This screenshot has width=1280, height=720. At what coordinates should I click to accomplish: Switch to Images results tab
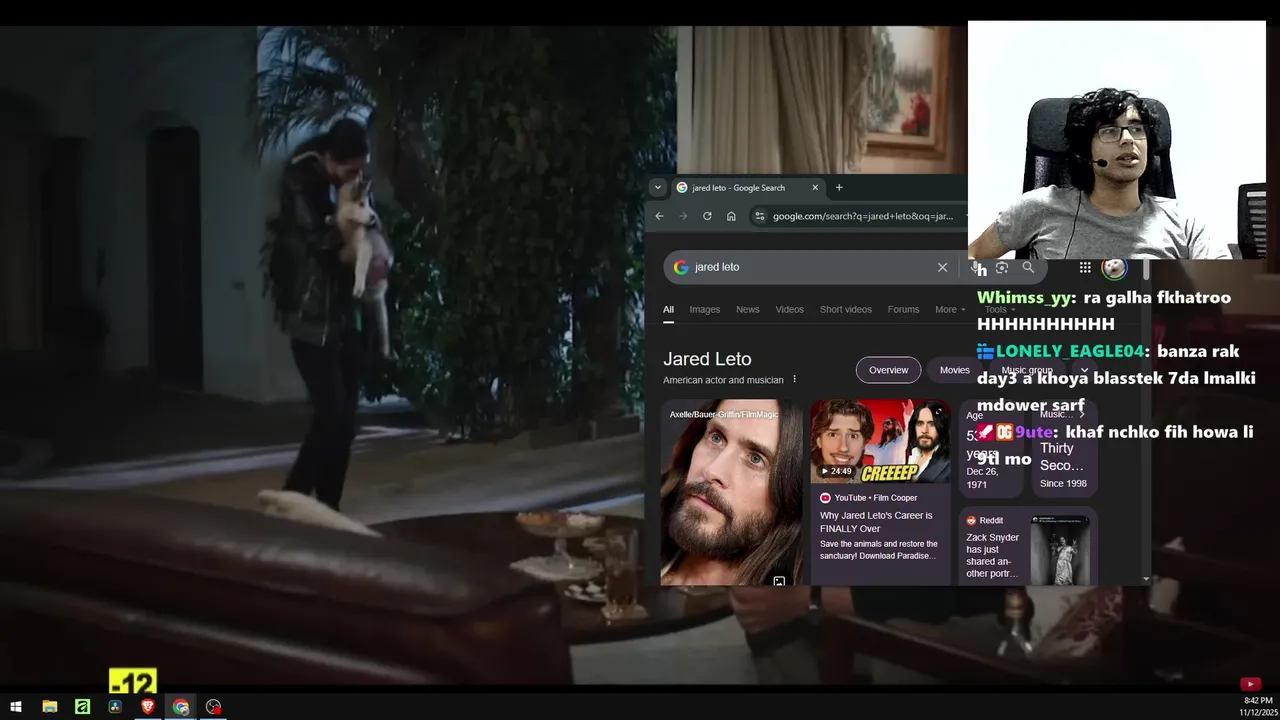(704, 310)
